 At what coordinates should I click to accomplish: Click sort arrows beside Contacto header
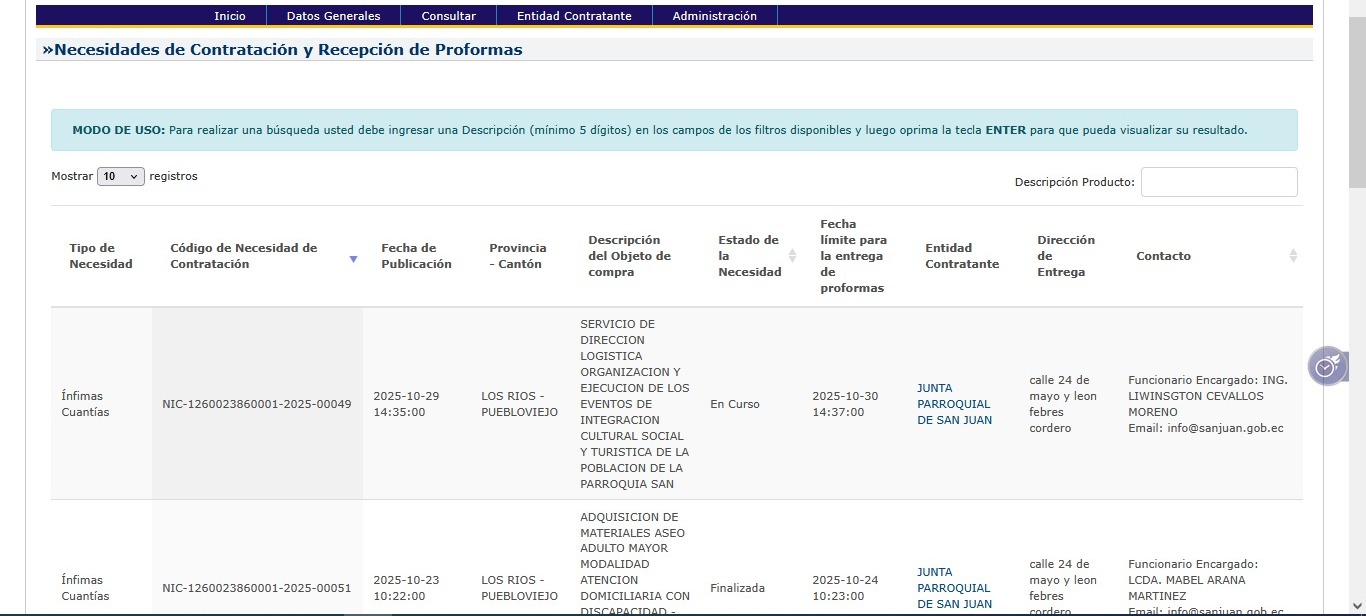(1292, 256)
